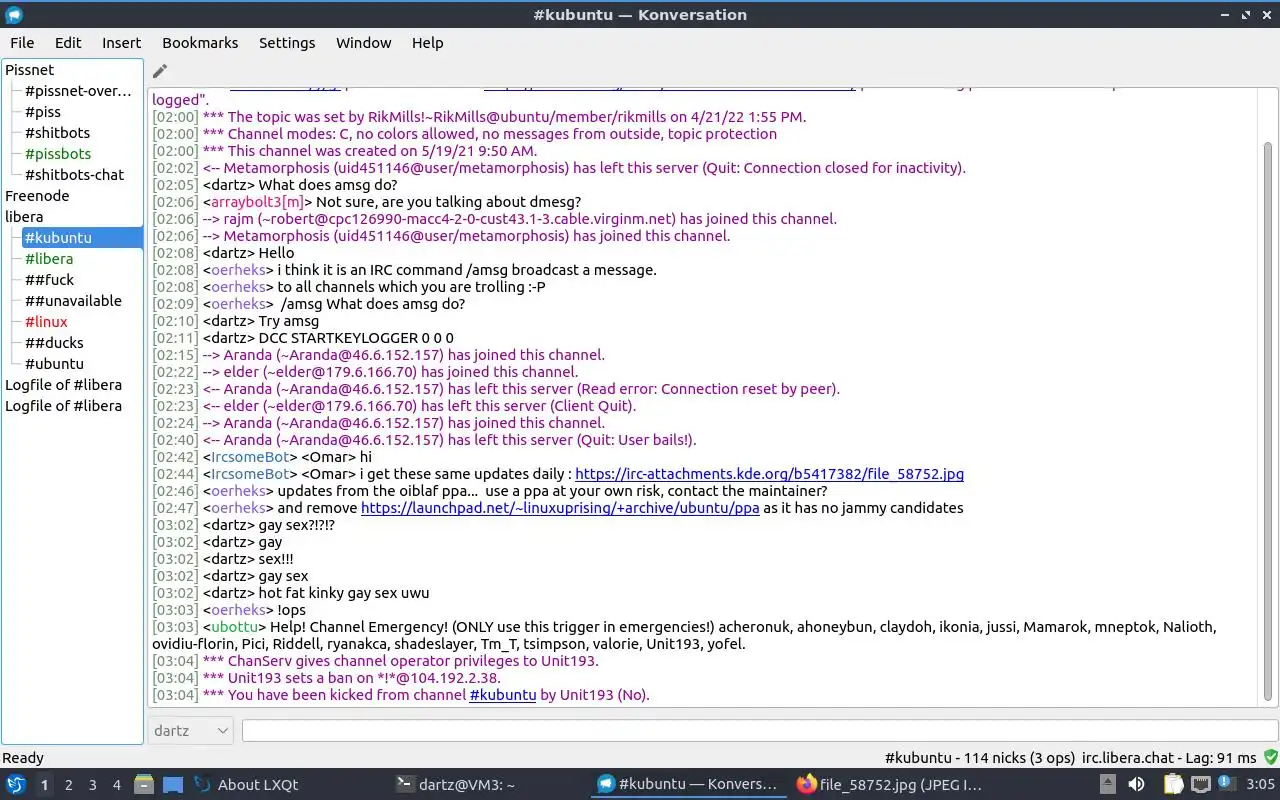Click the clipboard manager tray icon
Screen dimensions: 1280x800
(1173, 785)
